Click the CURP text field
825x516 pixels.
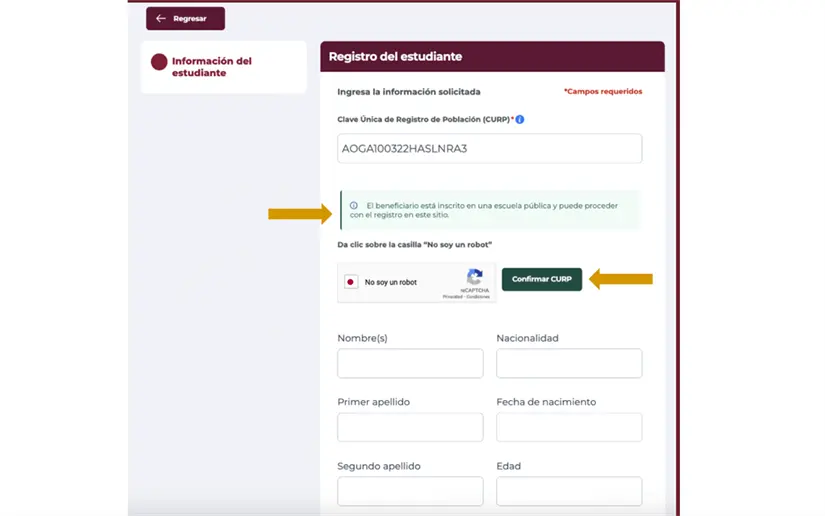tap(490, 149)
